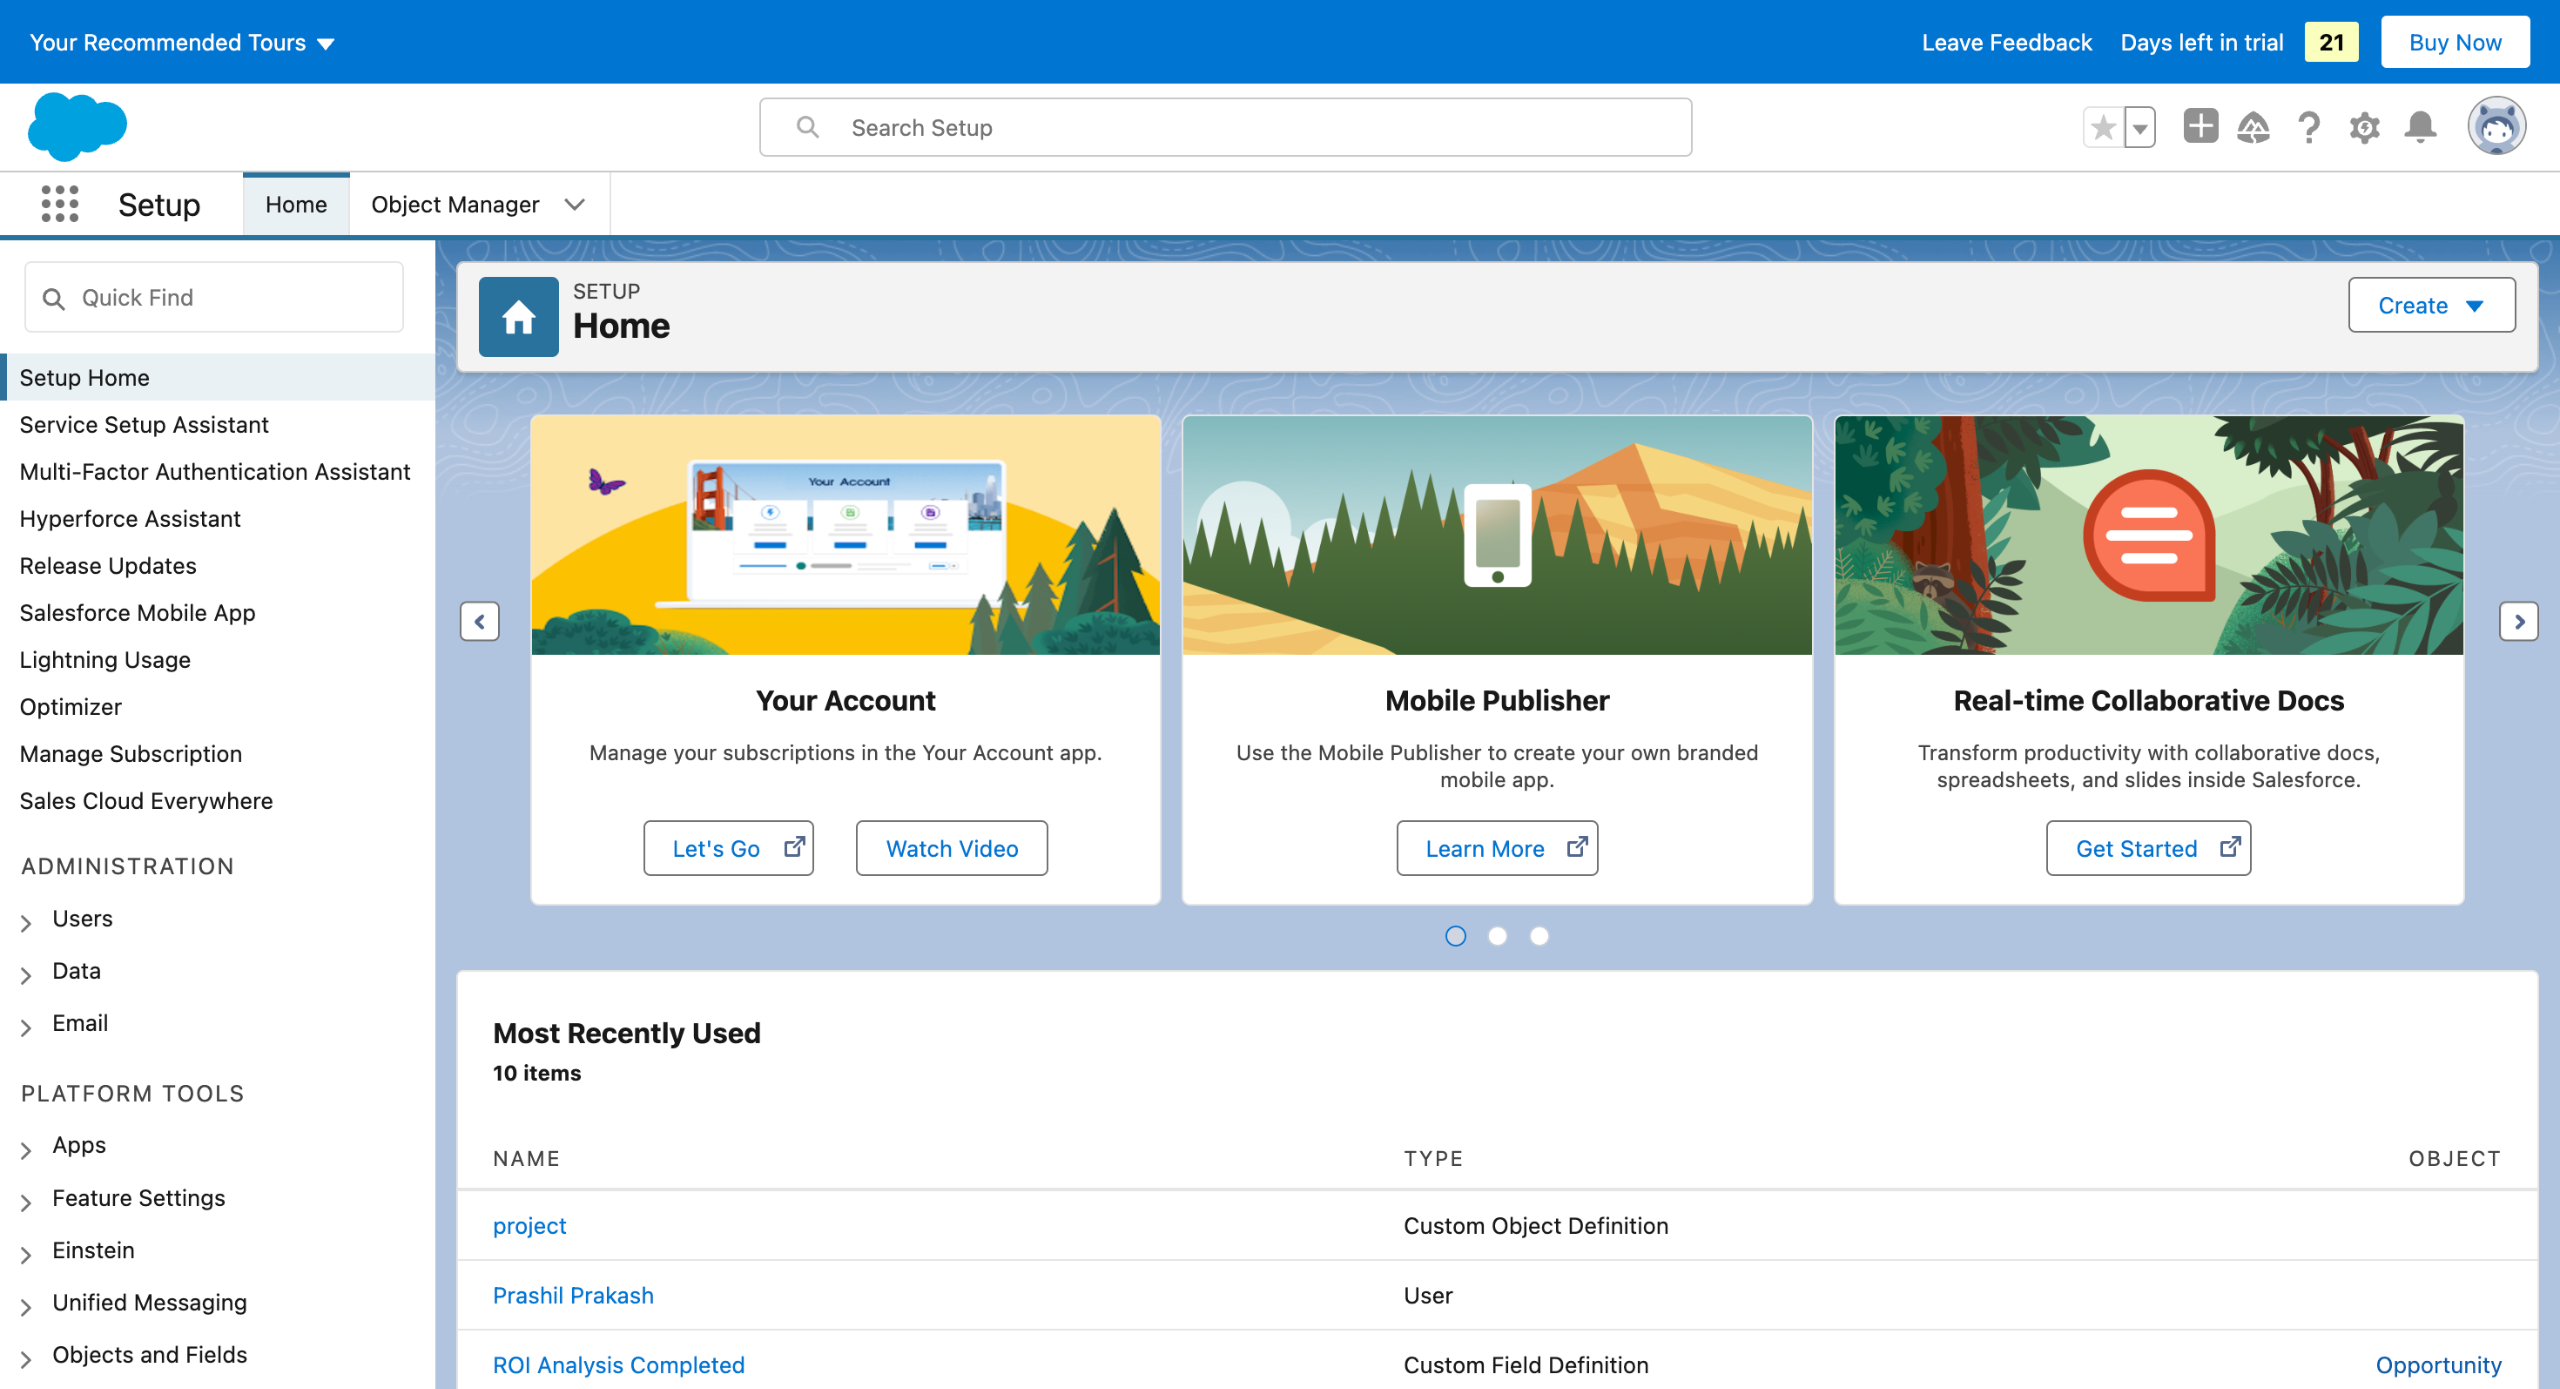
Task: Expand the Apps tree section
Action: (26, 1149)
